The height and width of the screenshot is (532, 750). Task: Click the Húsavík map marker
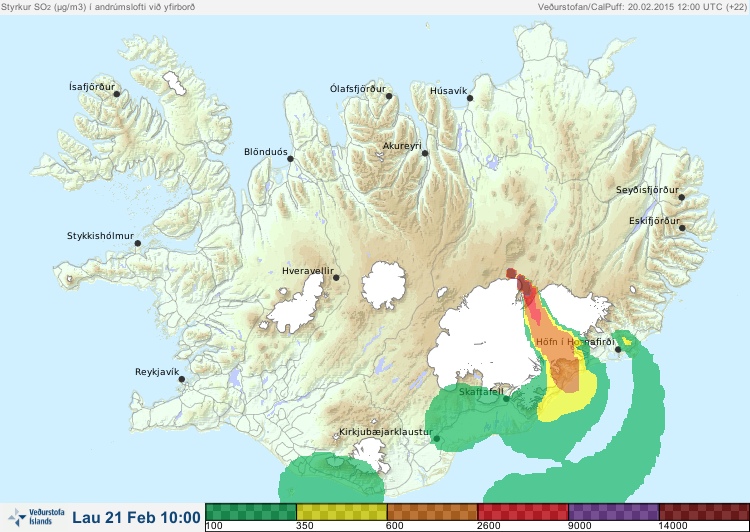[470, 98]
